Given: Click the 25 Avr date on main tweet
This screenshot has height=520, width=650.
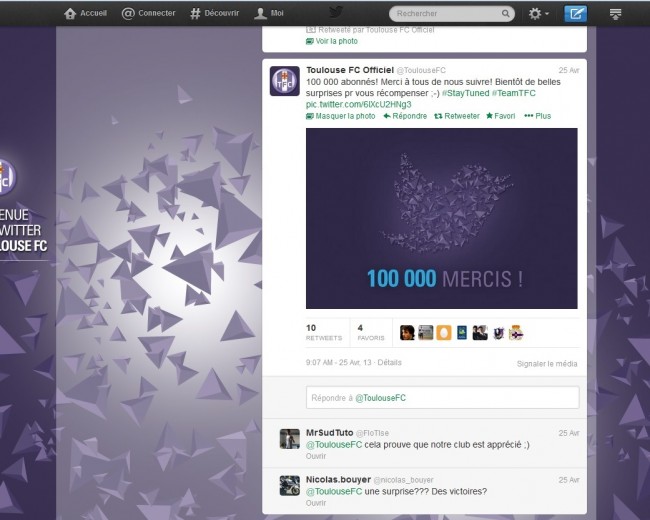Looking at the screenshot, I should (569, 70).
